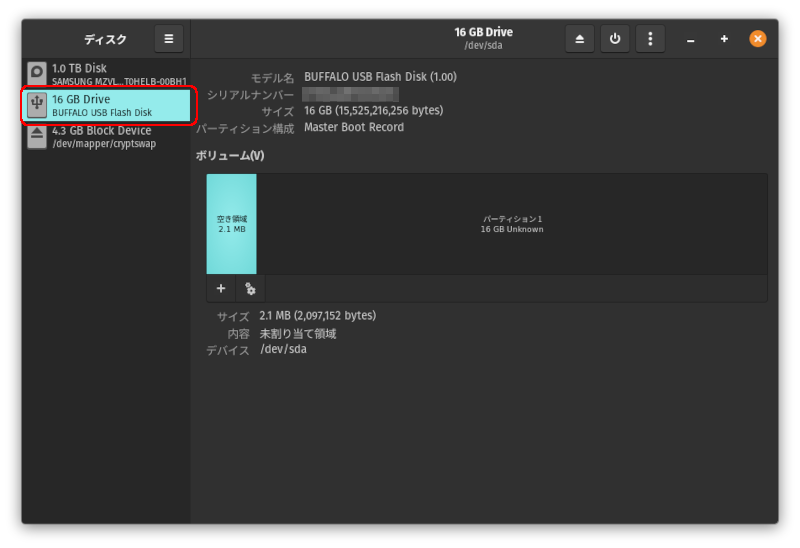This screenshot has width=800, height=548.
Task: Select the パーティション 1 16 GB Unknown volume
Action: coord(512,223)
